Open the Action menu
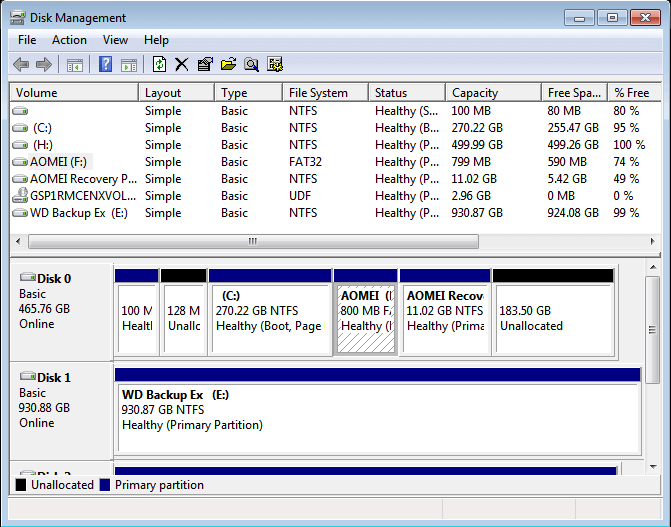Viewport: 671px width, 527px height. click(69, 40)
